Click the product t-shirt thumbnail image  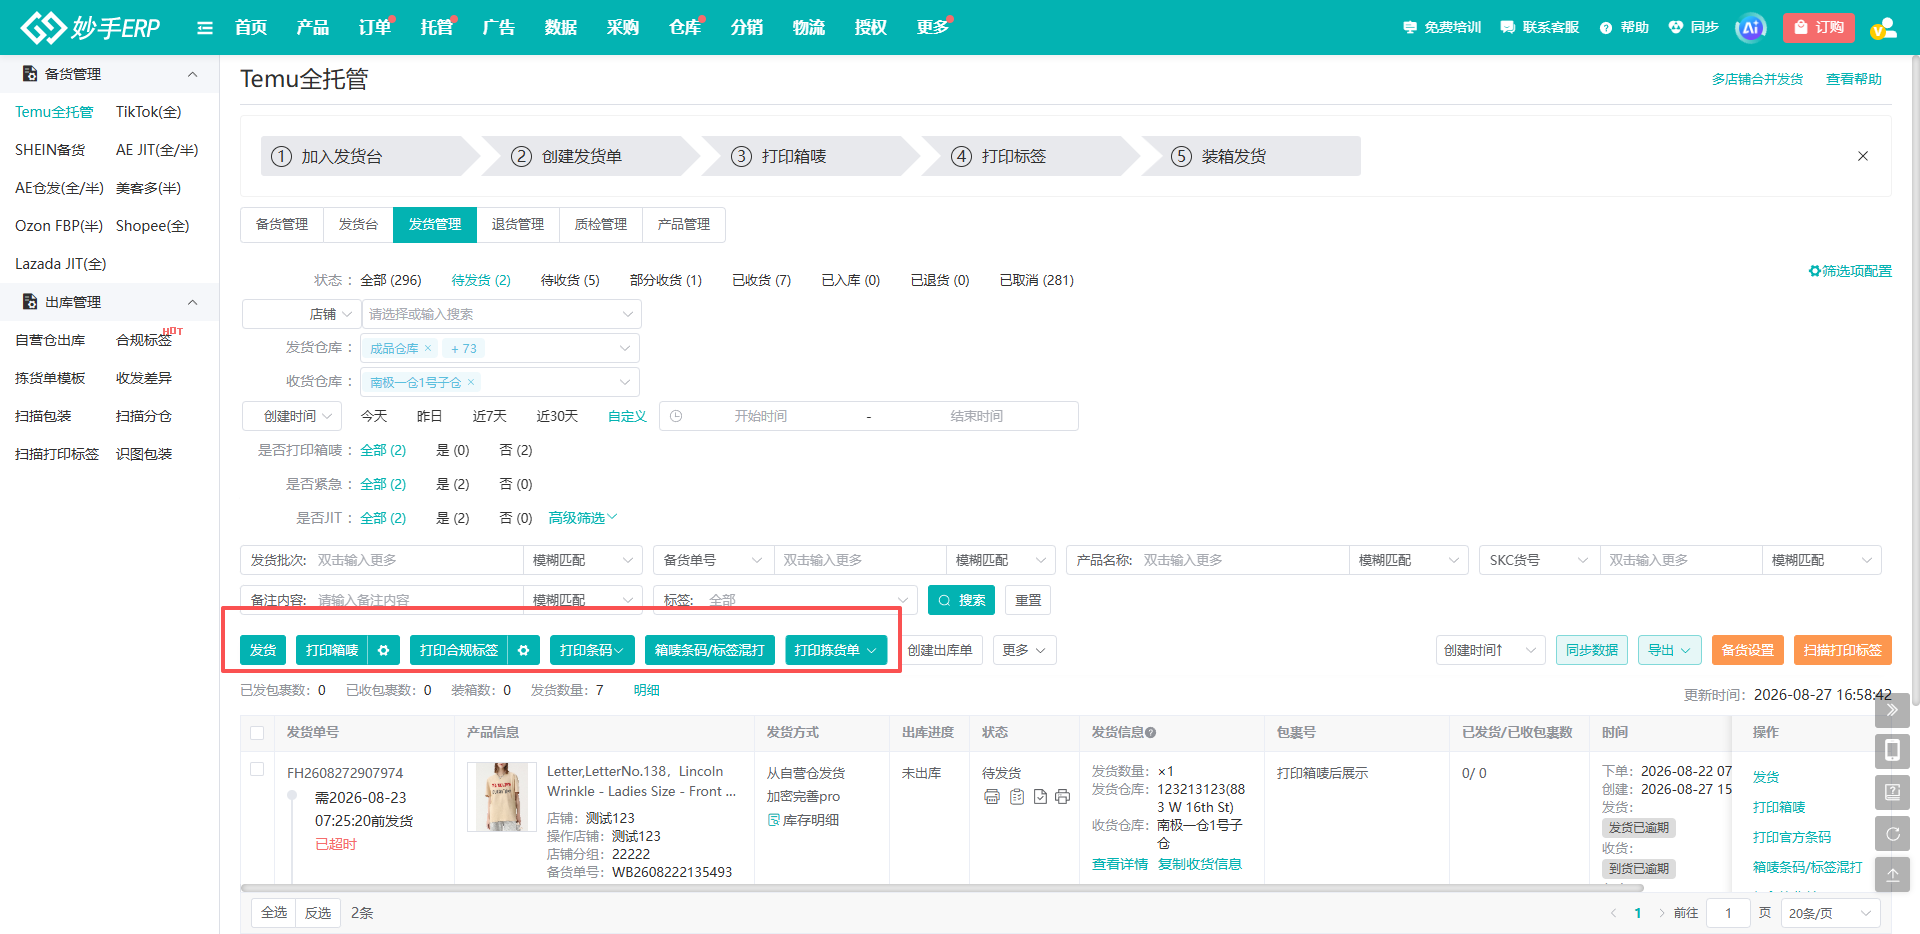click(502, 797)
